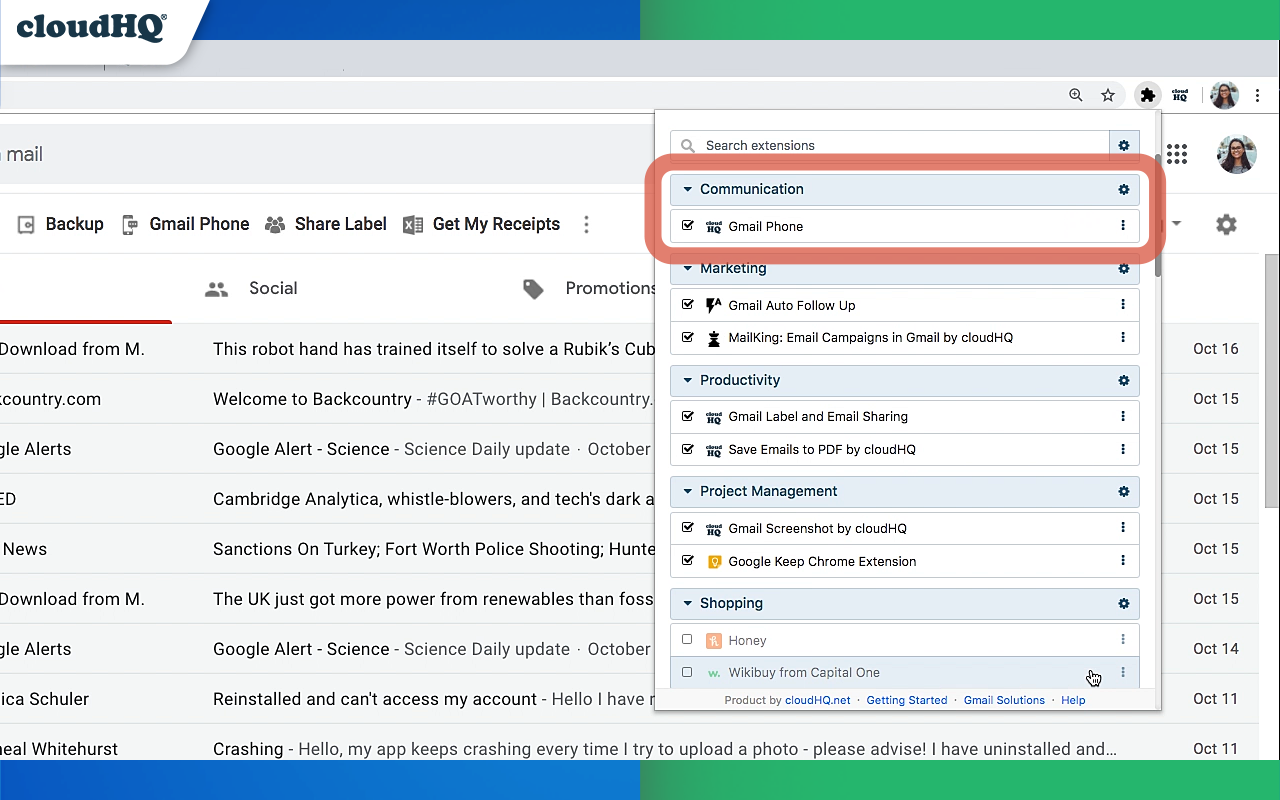Image resolution: width=1280 pixels, height=800 pixels.
Task: Click the cloudHQ extension icon in browser toolbar
Action: tap(1180, 94)
